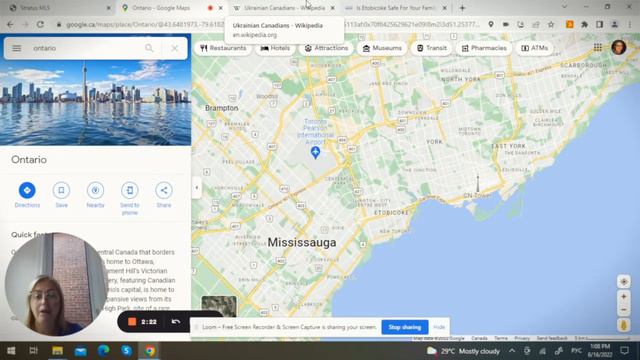
Task: Open Skype from the taskbar
Action: pyautogui.click(x=127, y=351)
